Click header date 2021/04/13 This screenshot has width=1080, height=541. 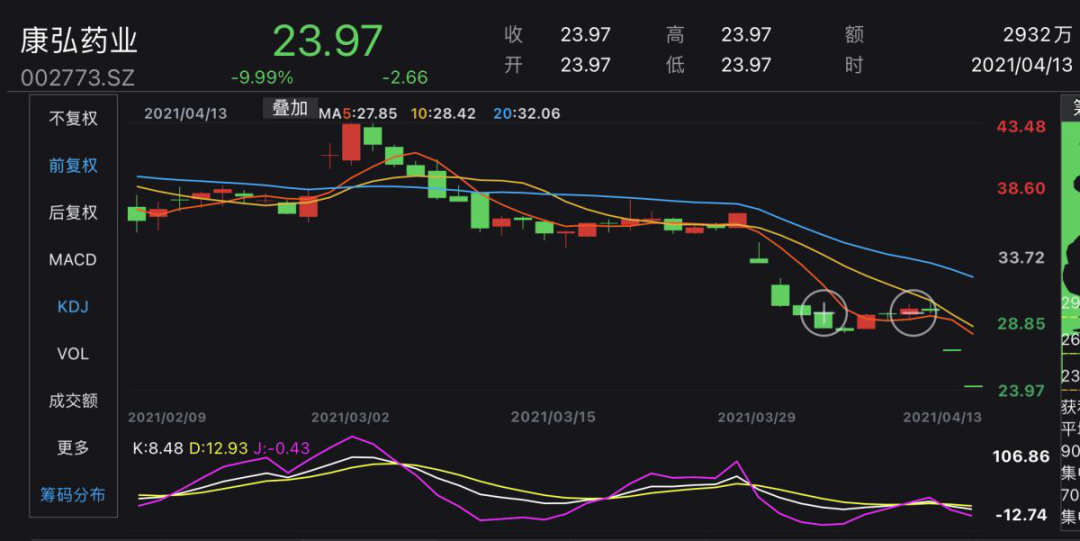pos(1022,65)
